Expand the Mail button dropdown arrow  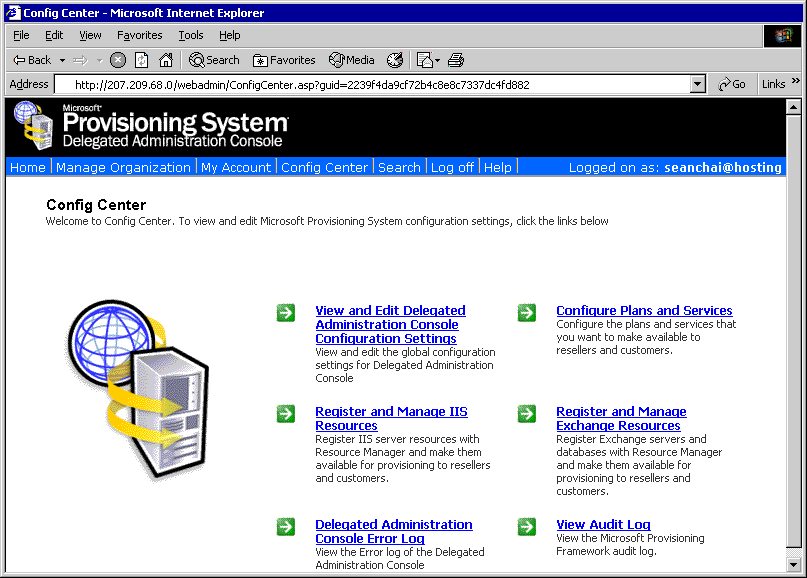coord(437,60)
